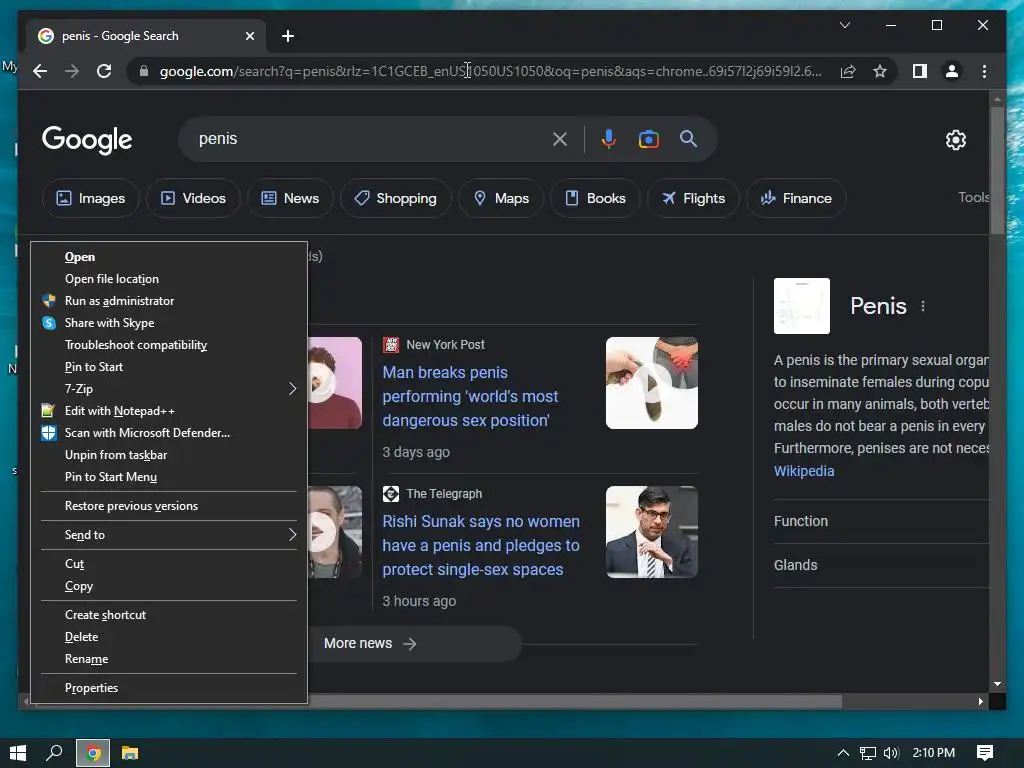Viewport: 1024px width, 768px height.
Task: Click the Rishi Sunak article thumbnail
Action: 652,532
